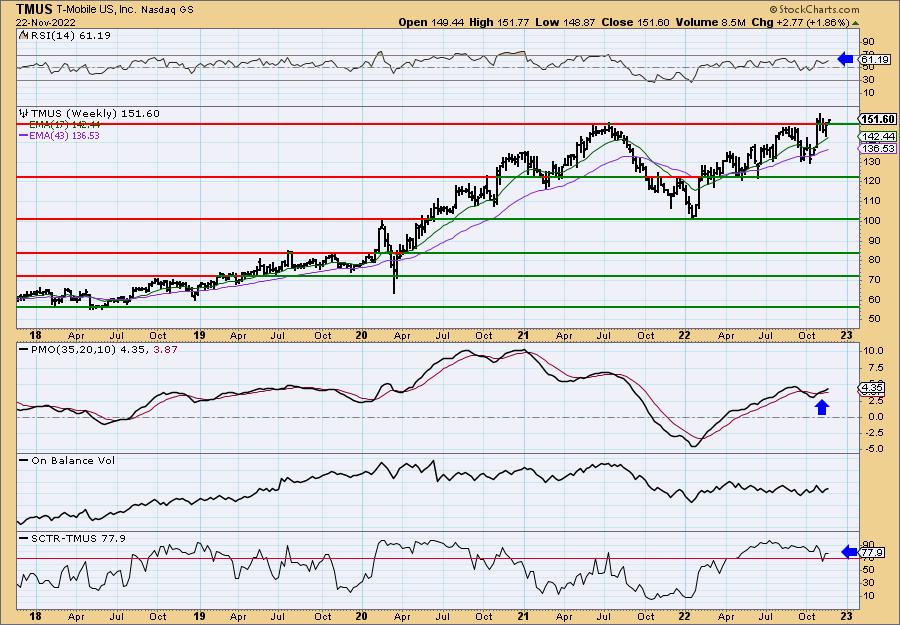Click the 22 year label under the price chart

[686, 335]
